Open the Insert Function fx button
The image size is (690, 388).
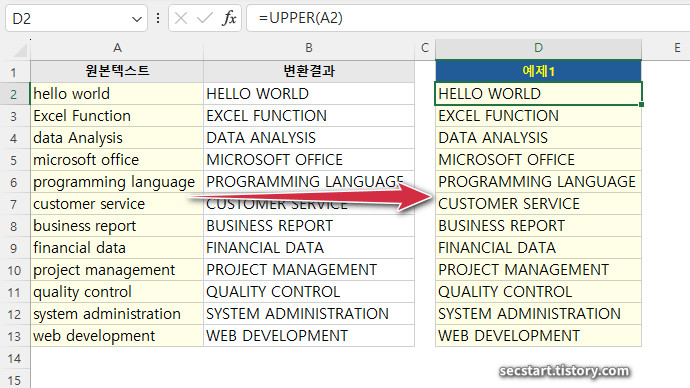coord(229,18)
